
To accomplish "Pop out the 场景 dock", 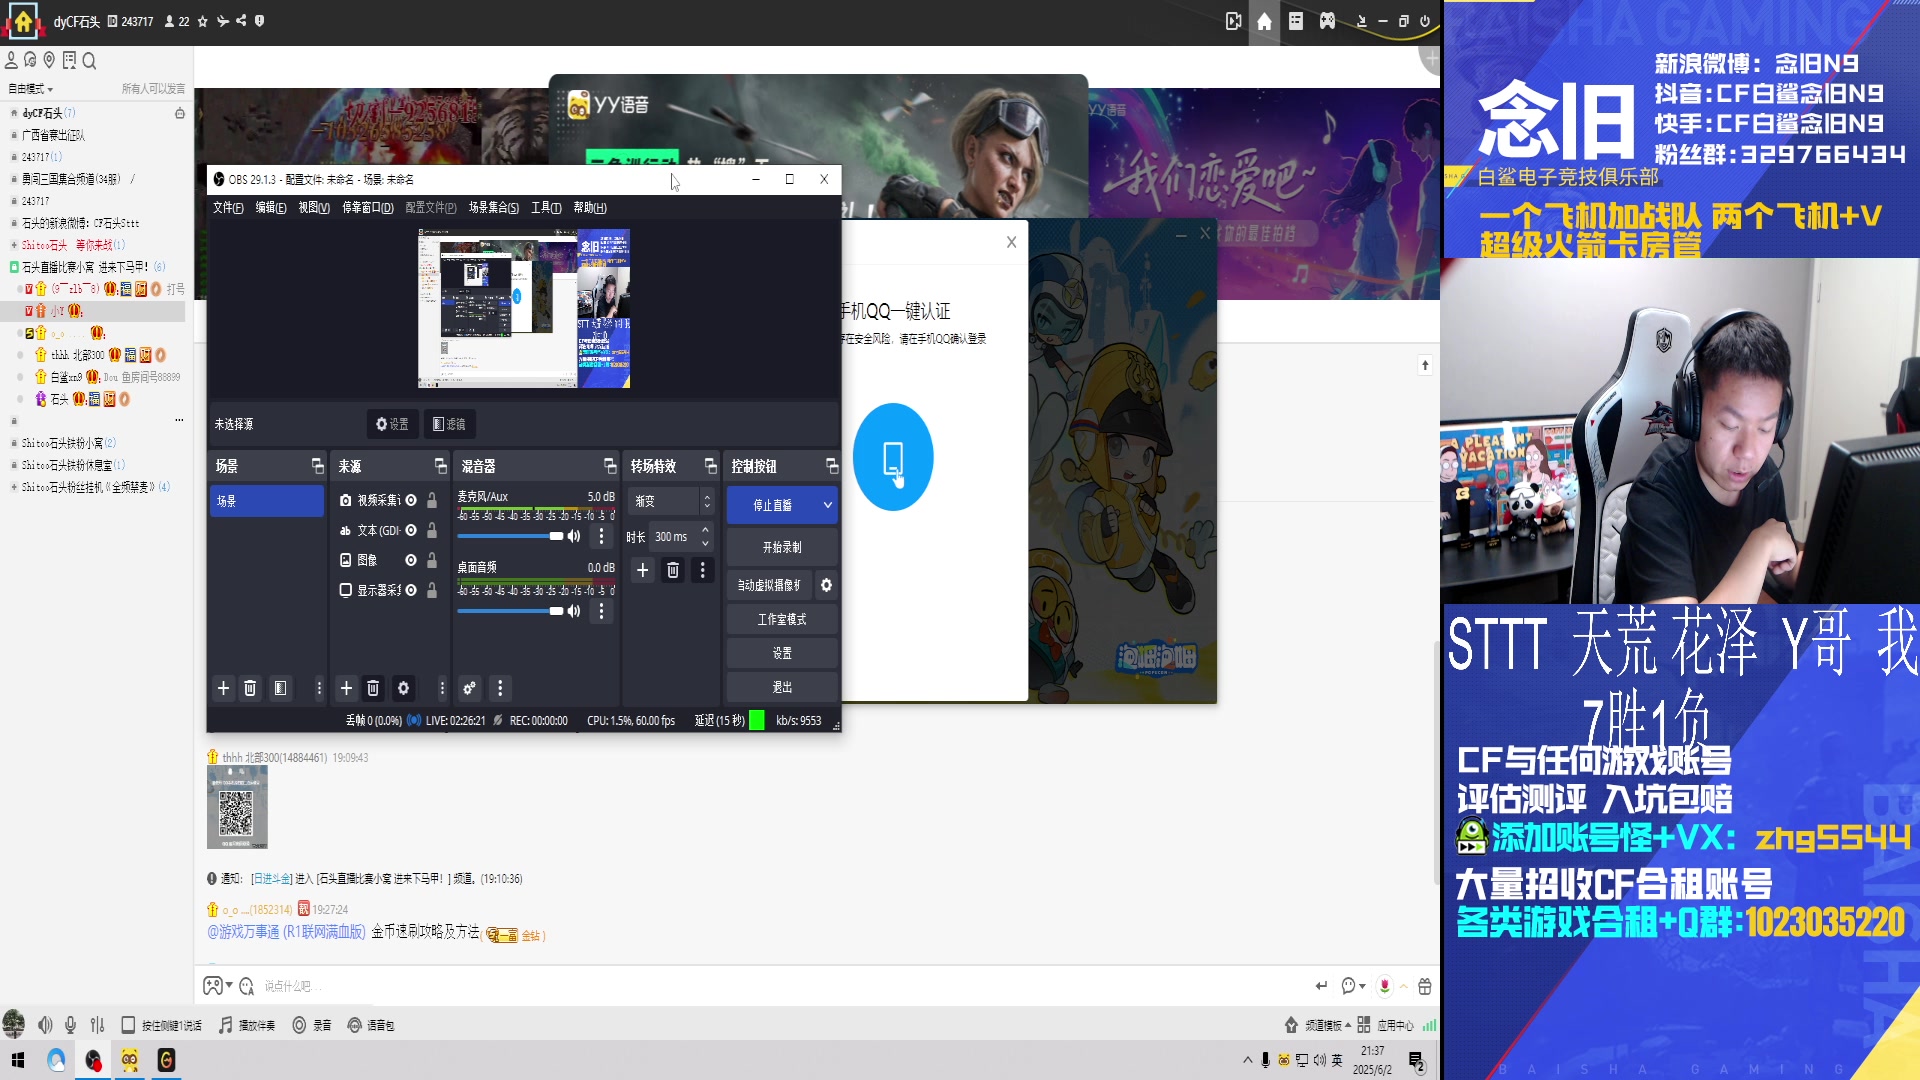I will pos(318,466).
